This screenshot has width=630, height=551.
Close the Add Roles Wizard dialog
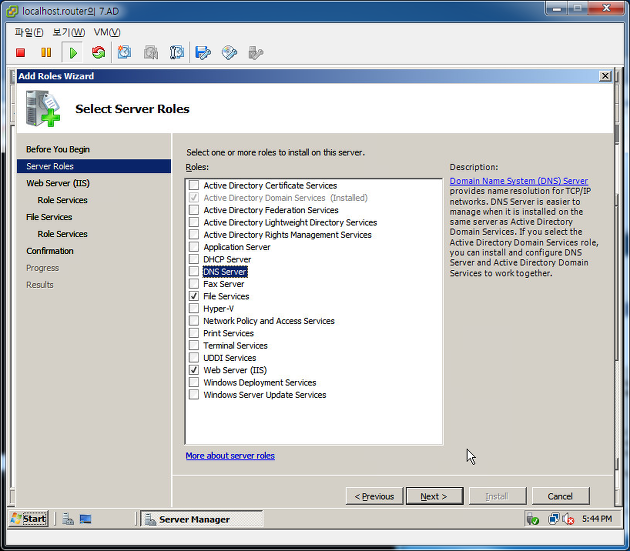pos(605,76)
